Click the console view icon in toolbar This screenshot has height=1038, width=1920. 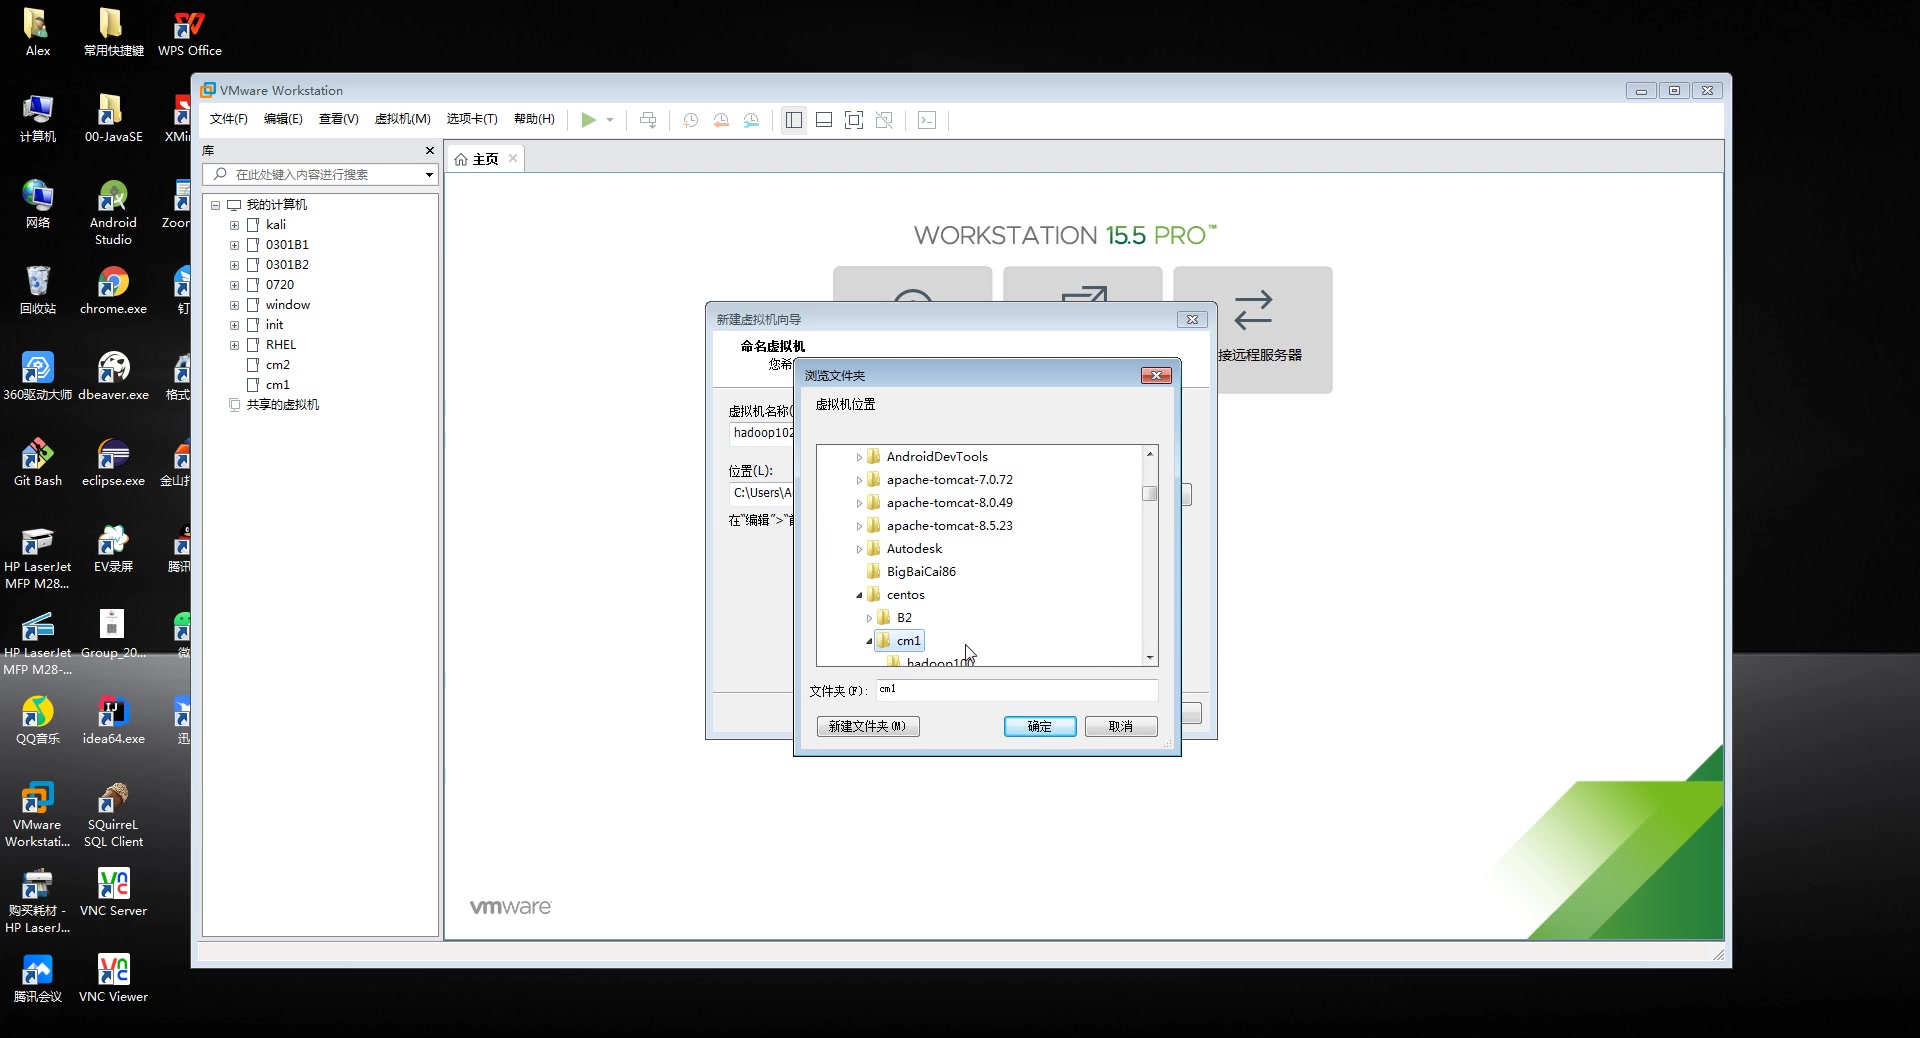point(927,120)
